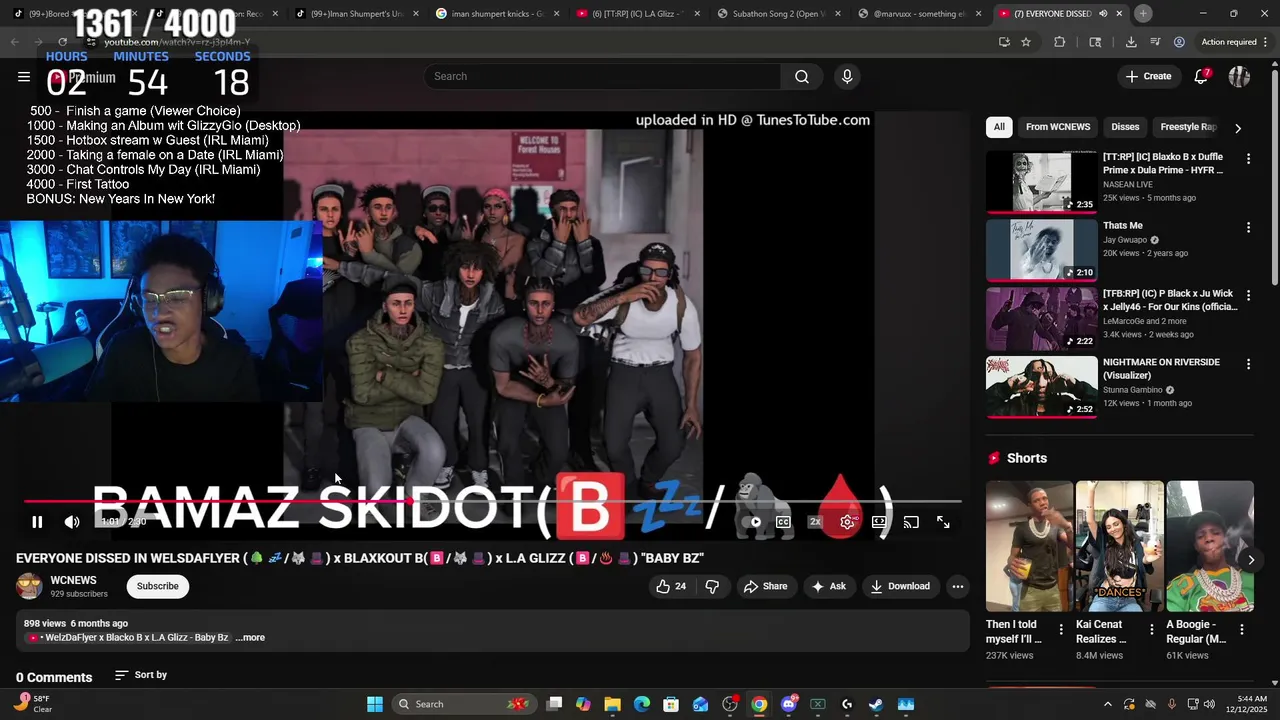Click the 2x playback speed indicator

pyautogui.click(x=815, y=522)
